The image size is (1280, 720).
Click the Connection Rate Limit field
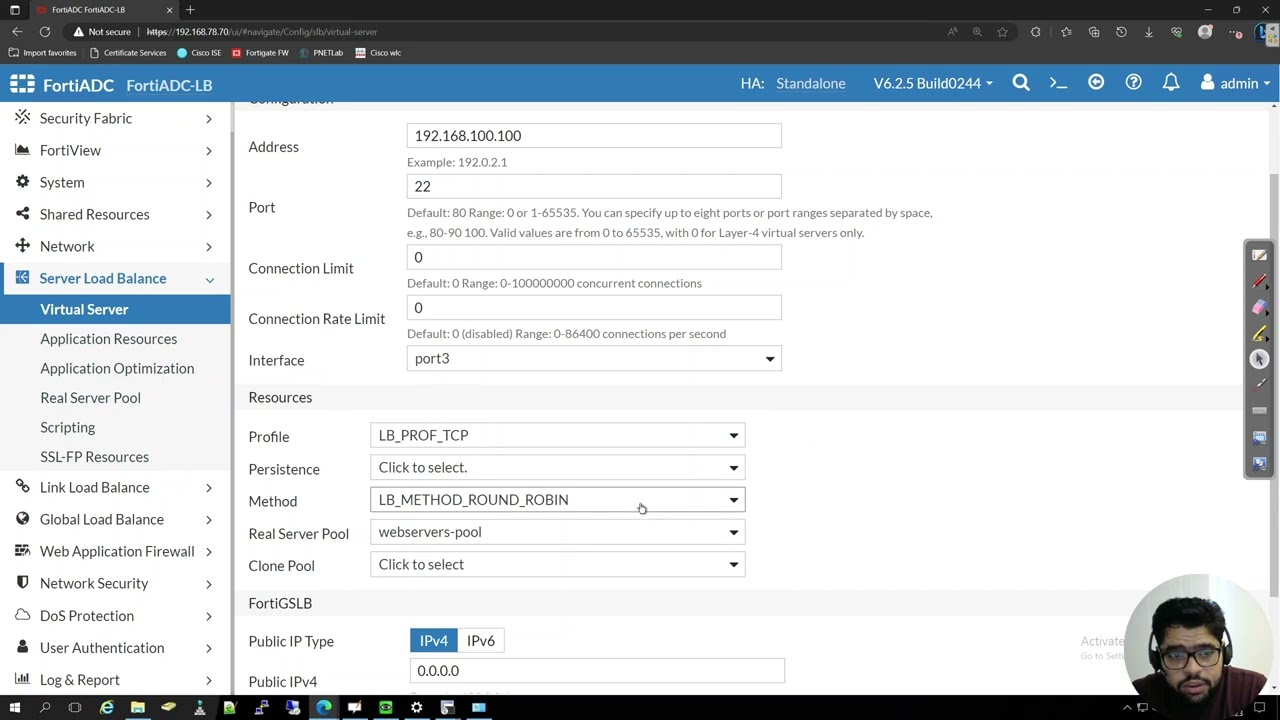pyautogui.click(x=594, y=308)
